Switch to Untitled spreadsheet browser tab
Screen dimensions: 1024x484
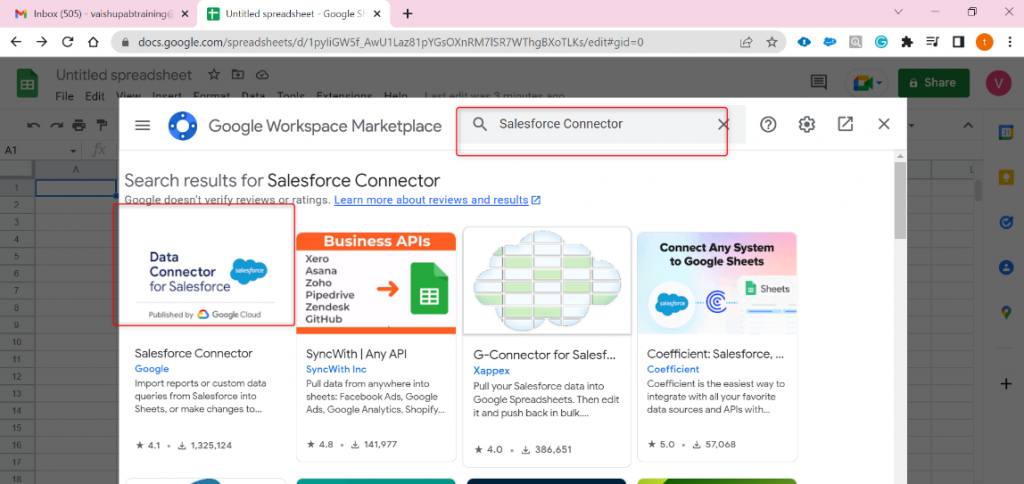[296, 14]
